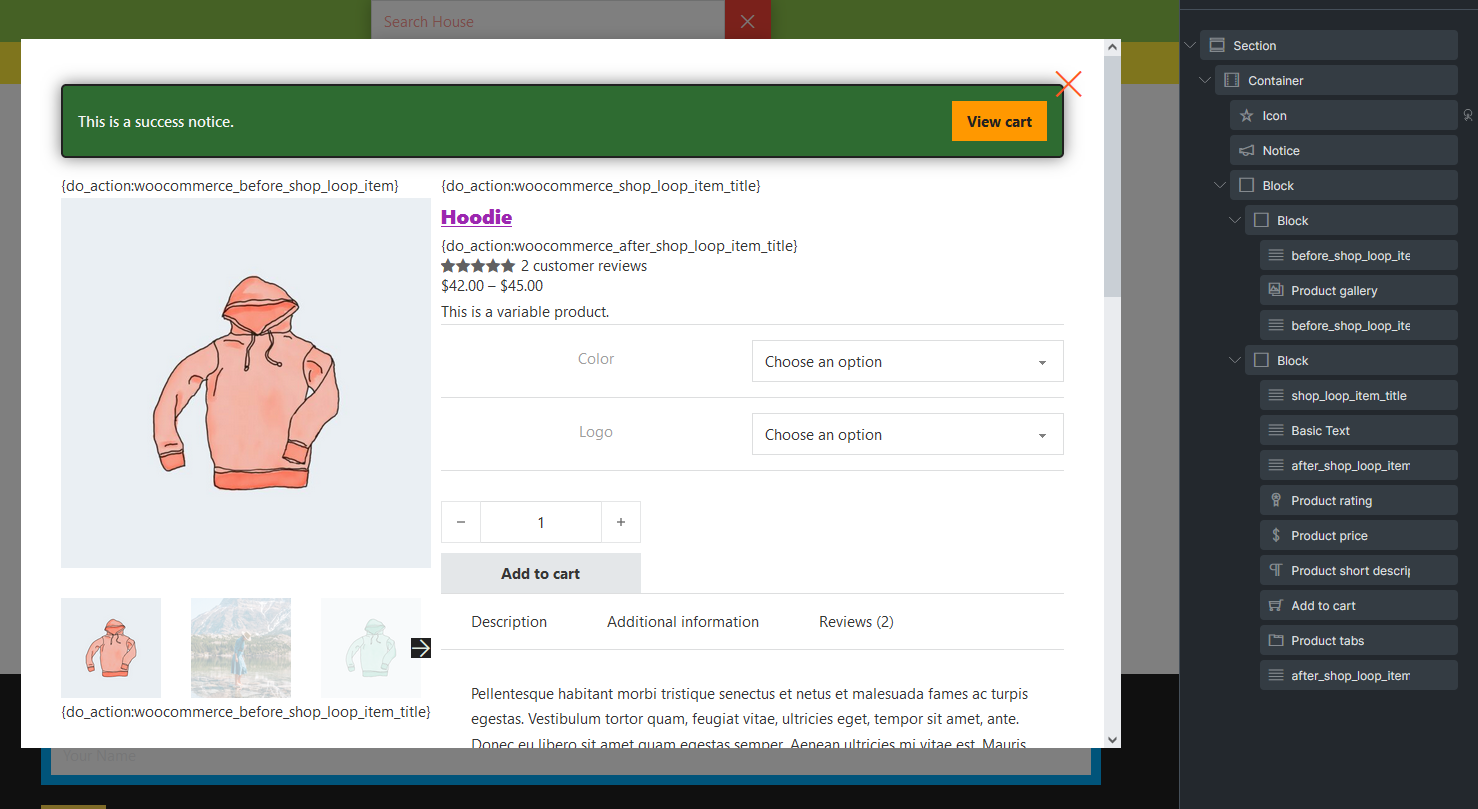Select the Product price dollar icon
Image resolution: width=1478 pixels, height=809 pixels.
click(1275, 536)
